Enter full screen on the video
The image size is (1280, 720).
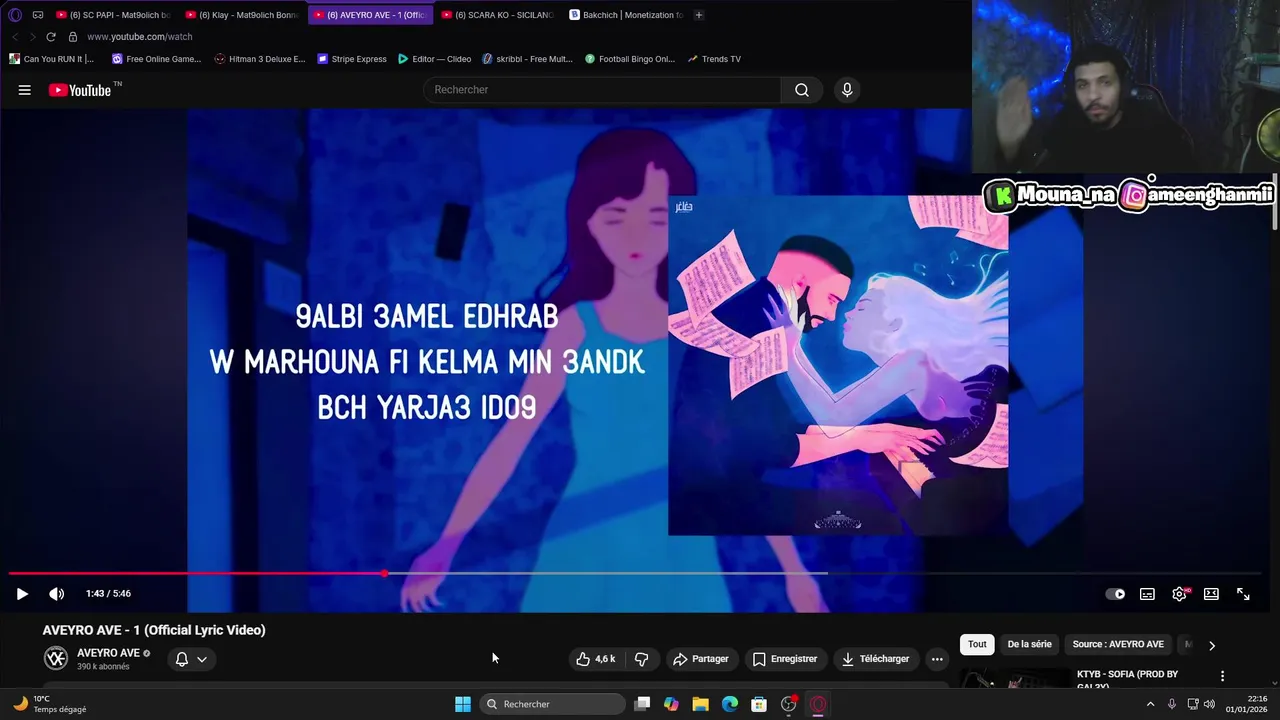(x=1243, y=594)
